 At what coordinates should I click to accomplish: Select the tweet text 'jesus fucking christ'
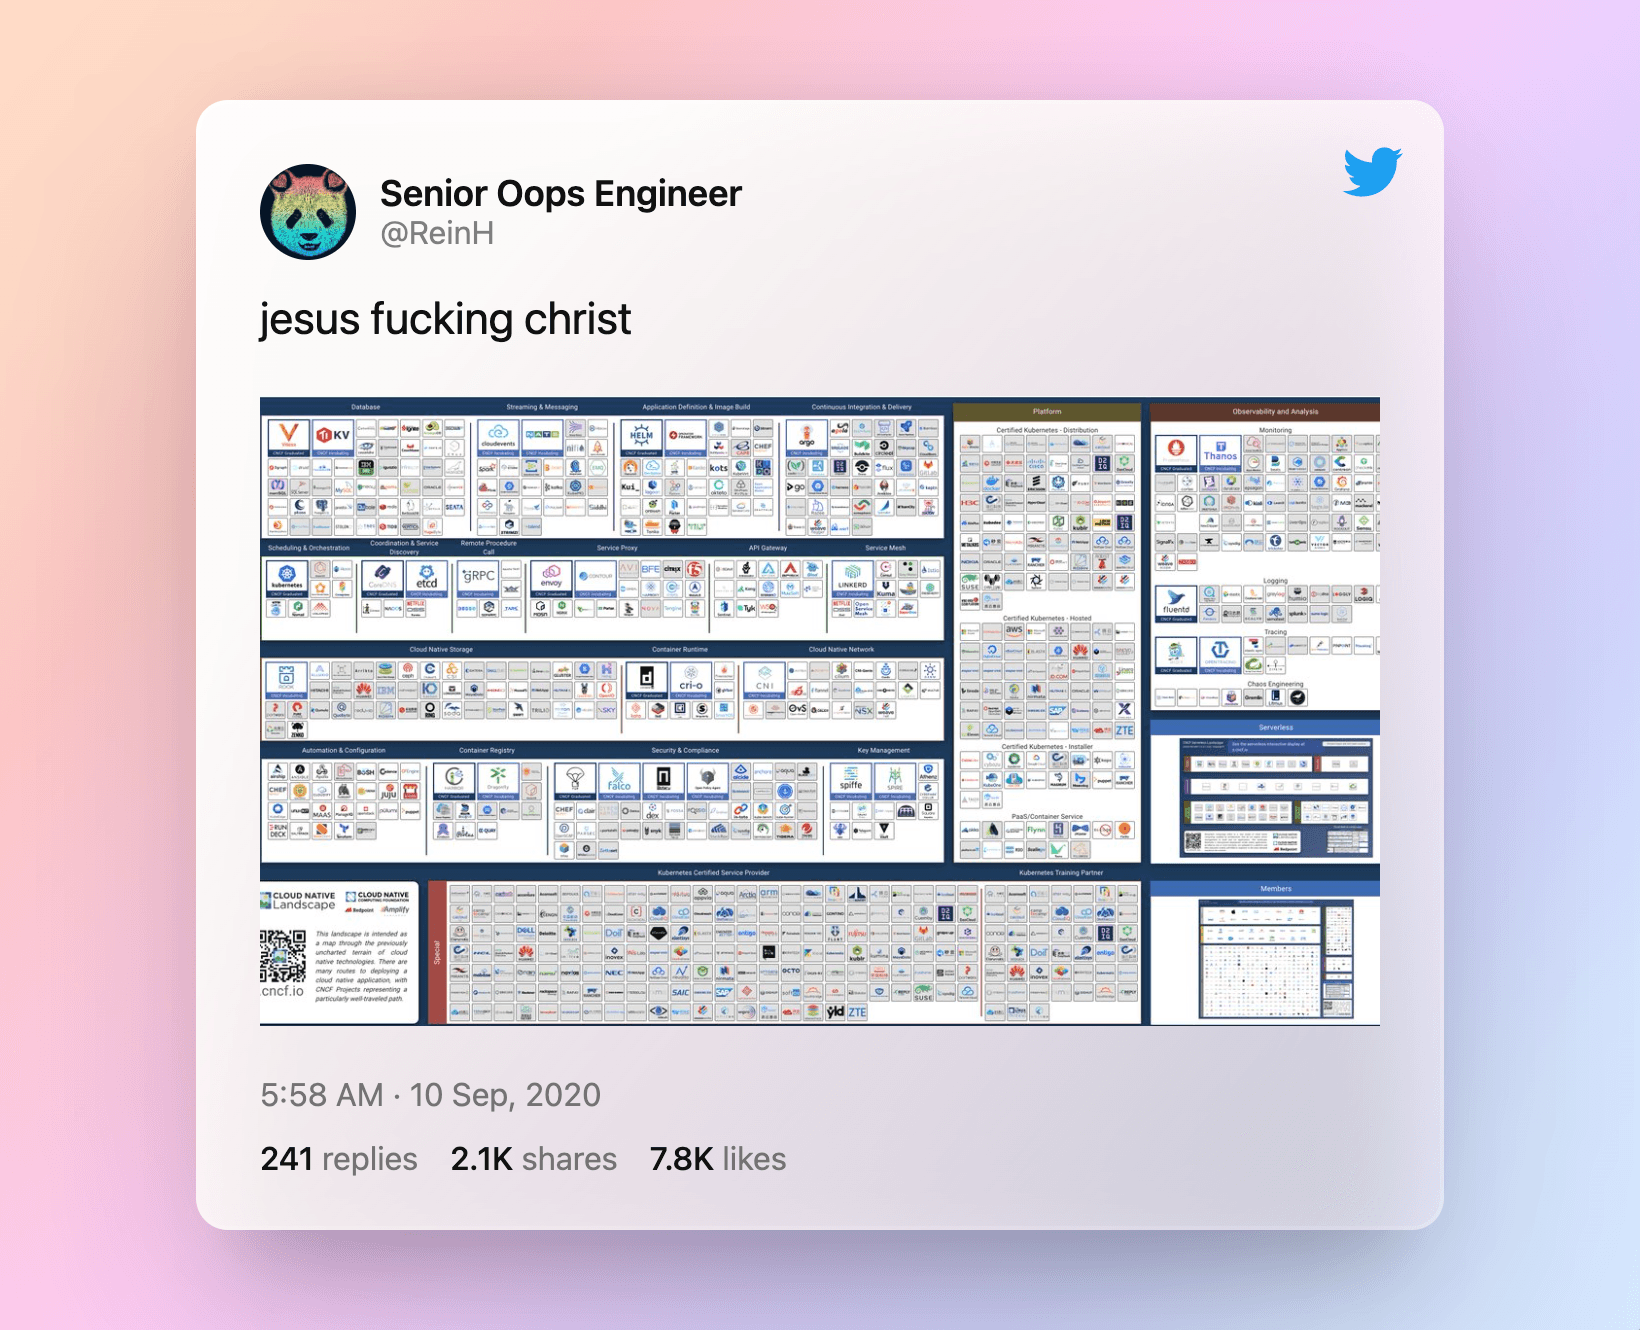click(445, 320)
